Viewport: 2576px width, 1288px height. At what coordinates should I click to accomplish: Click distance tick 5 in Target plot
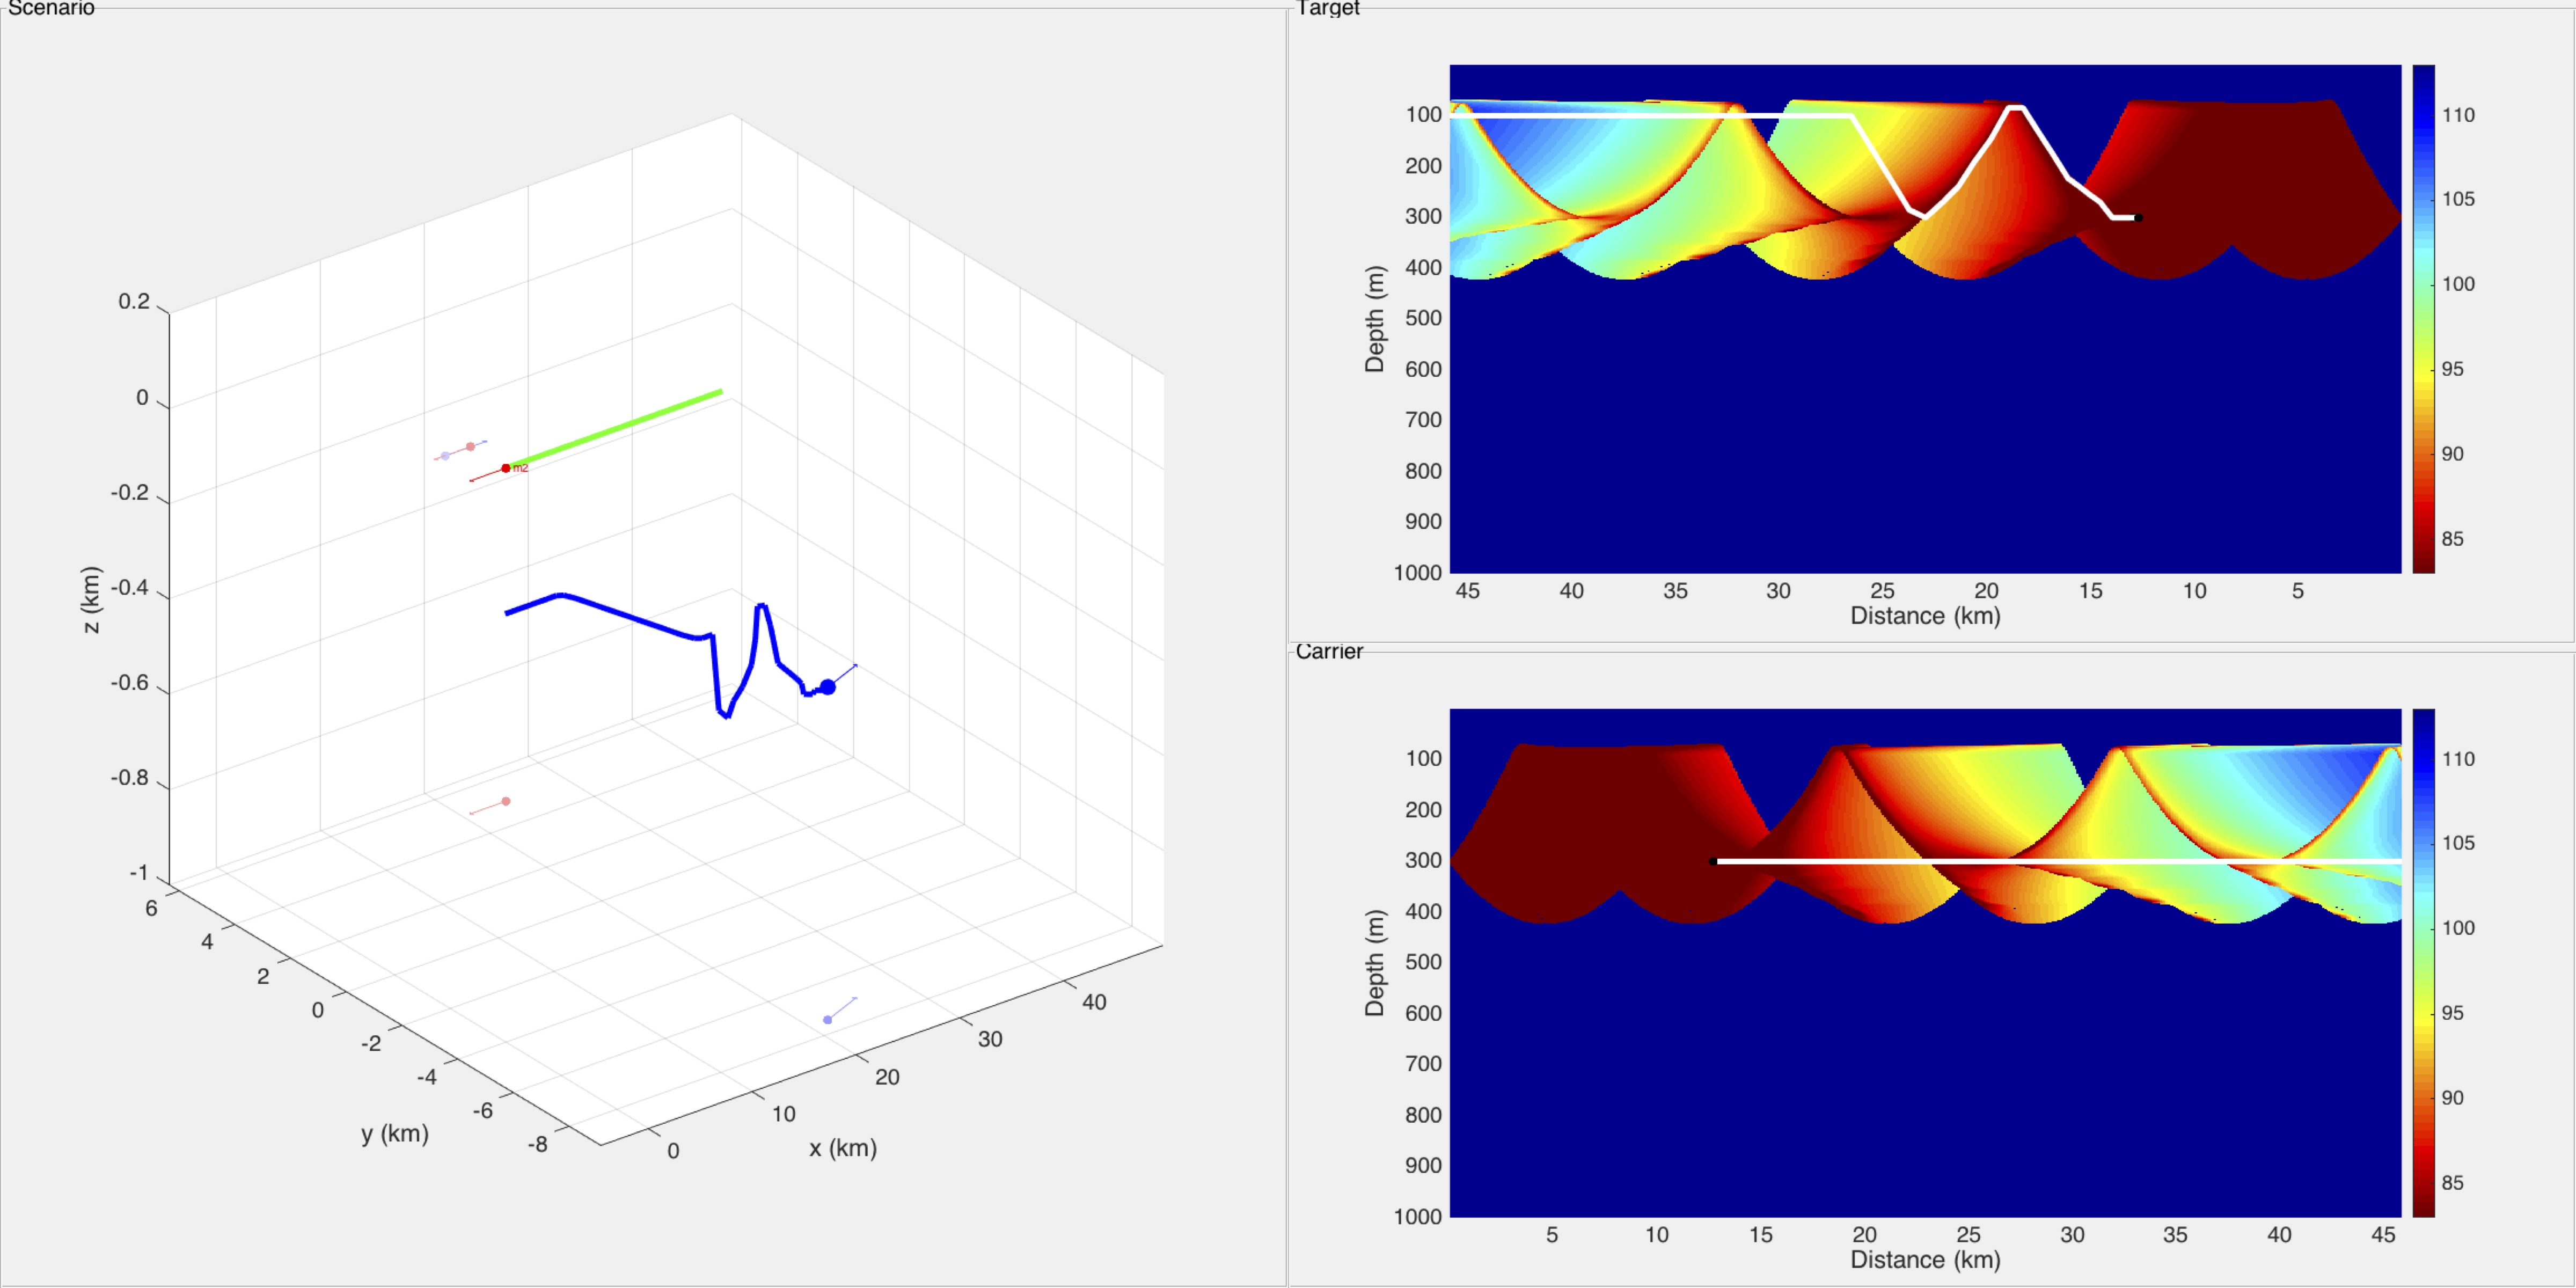pos(2298,591)
